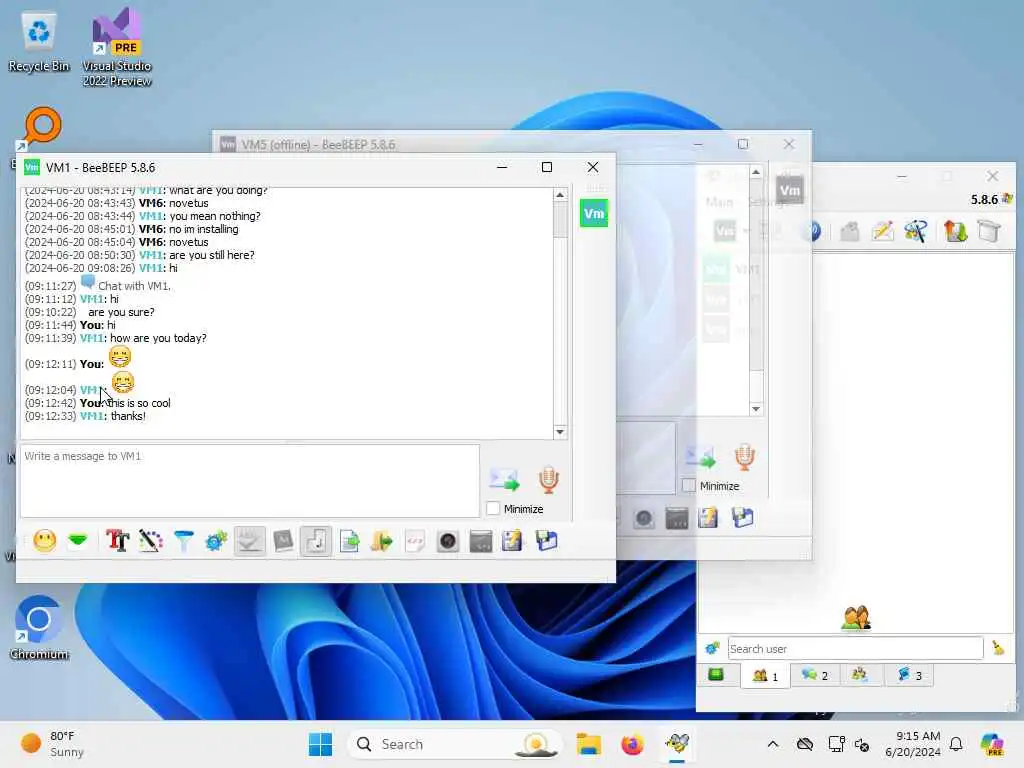This screenshot has height=768, width=1024.
Task: Enable the Minimize checkbox in VM1 chat
Action: point(493,508)
